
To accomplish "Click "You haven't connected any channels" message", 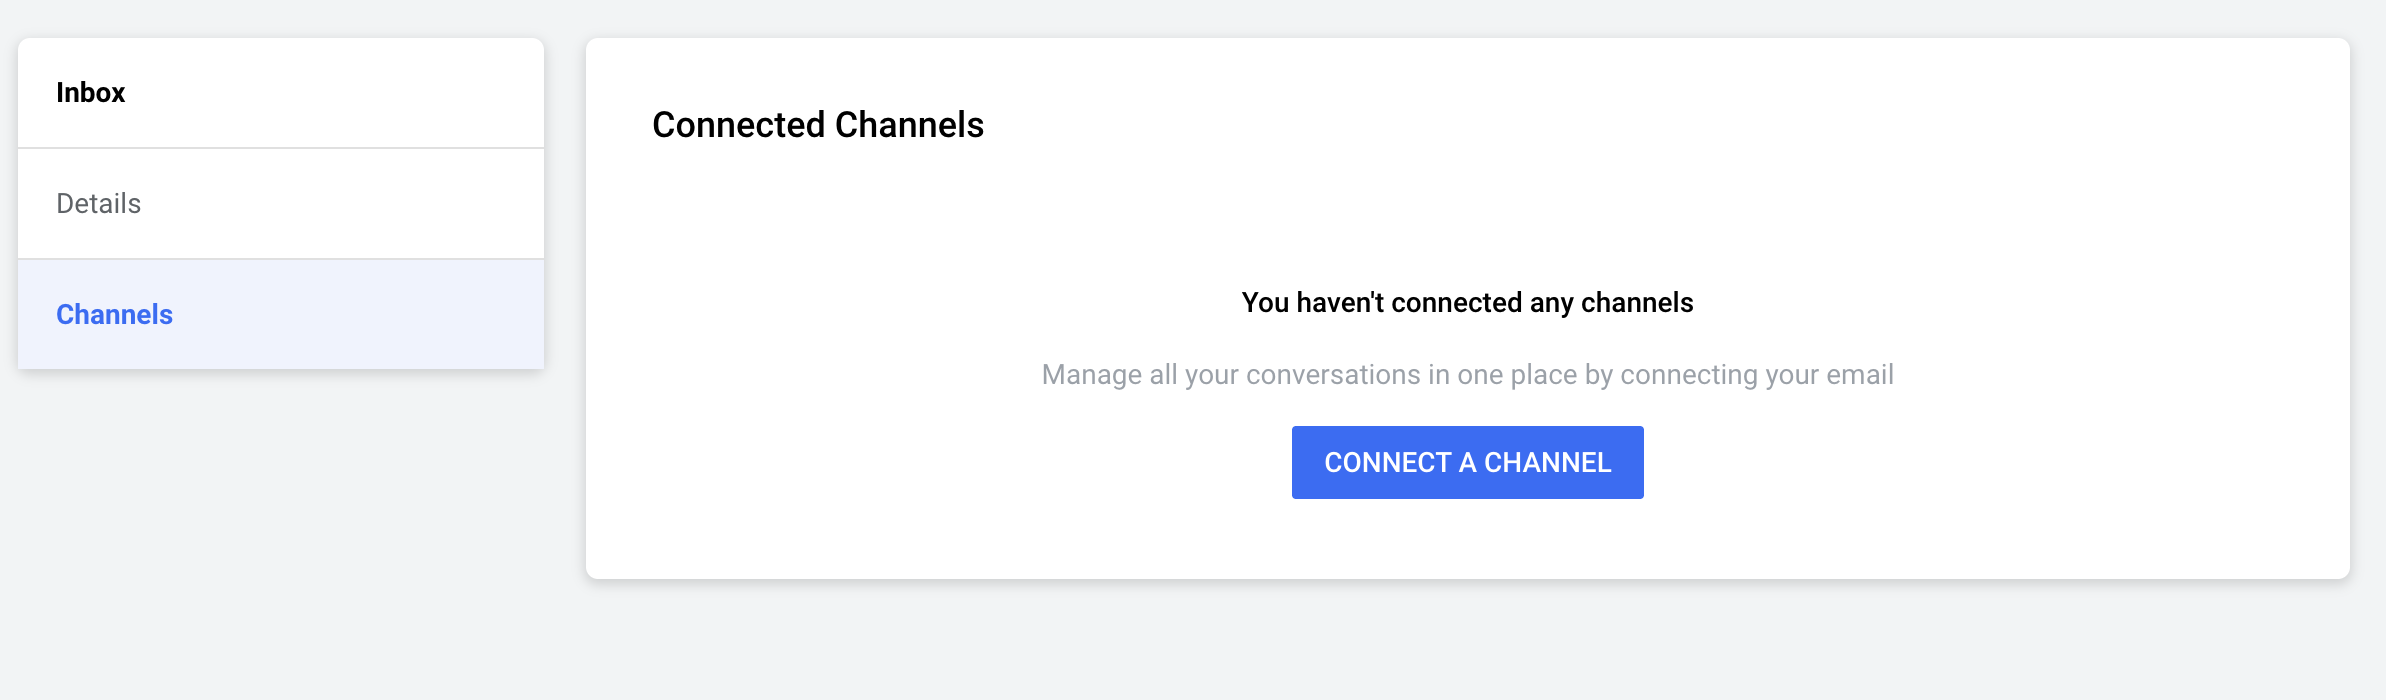I will [x=1467, y=303].
